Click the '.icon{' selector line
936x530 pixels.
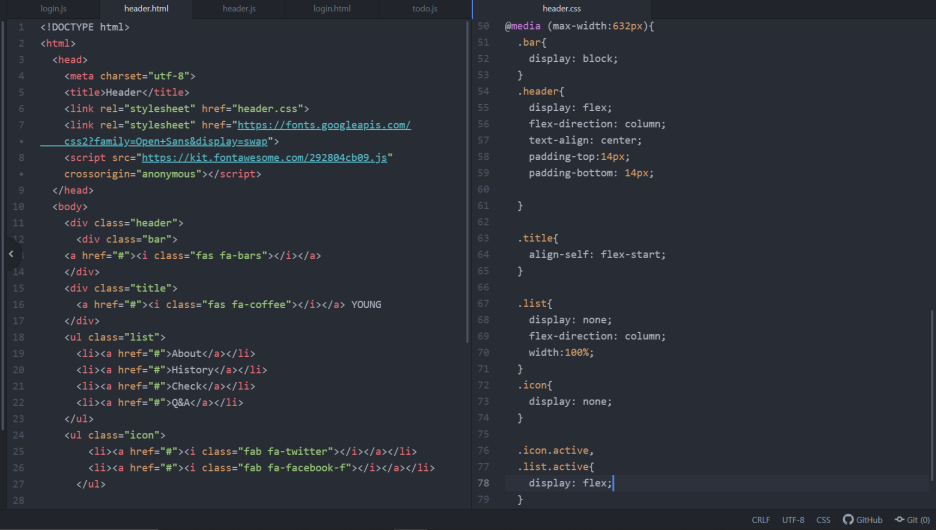(x=534, y=385)
